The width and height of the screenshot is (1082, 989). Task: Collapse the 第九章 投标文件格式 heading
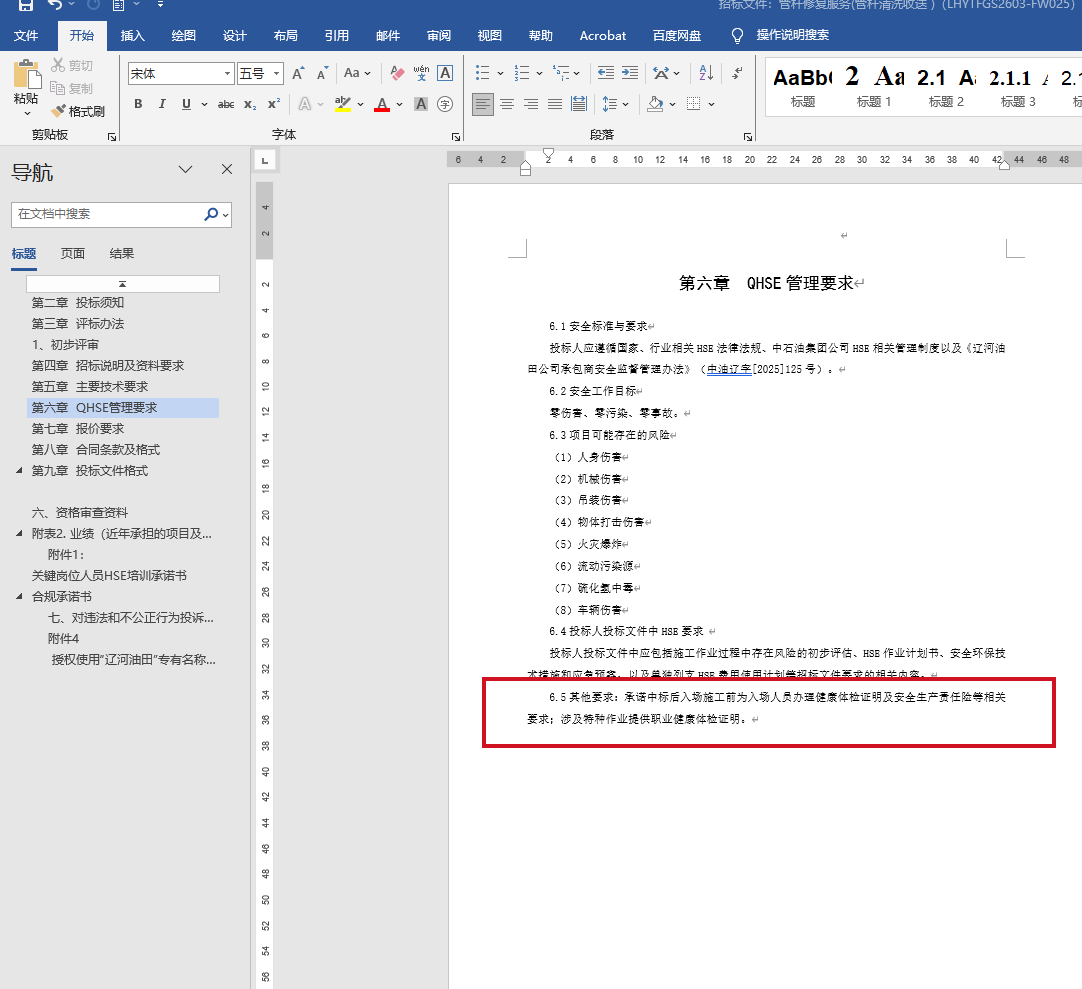point(19,471)
